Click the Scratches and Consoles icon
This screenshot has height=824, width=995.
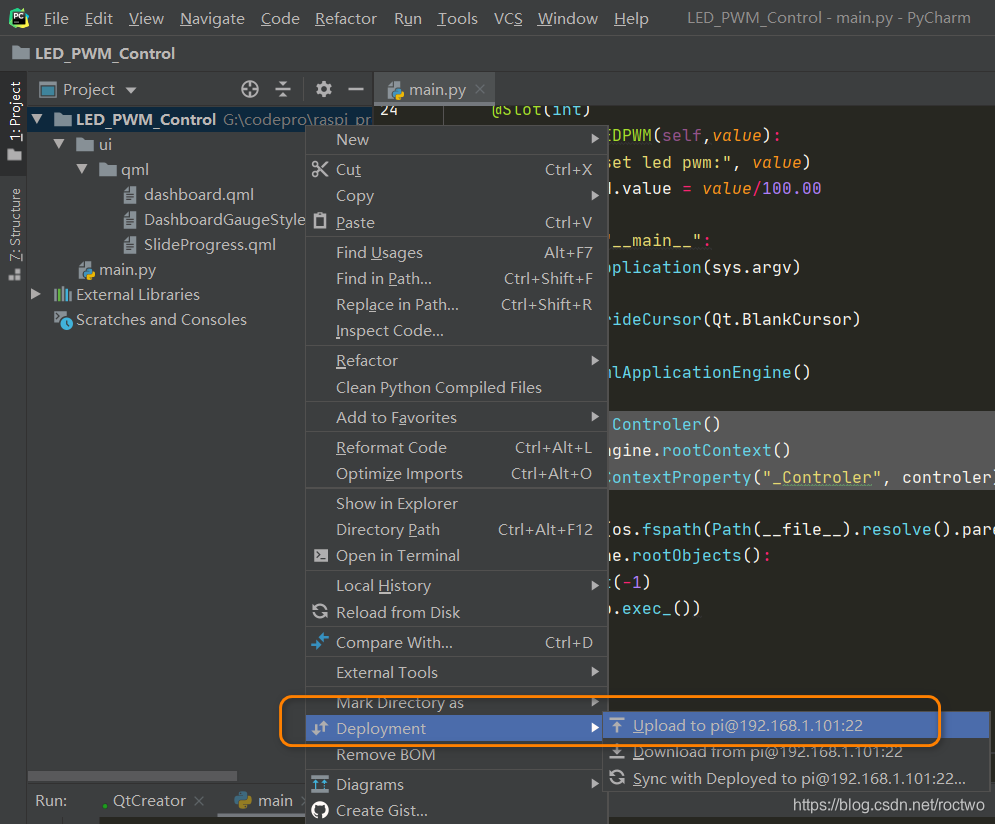pos(63,320)
